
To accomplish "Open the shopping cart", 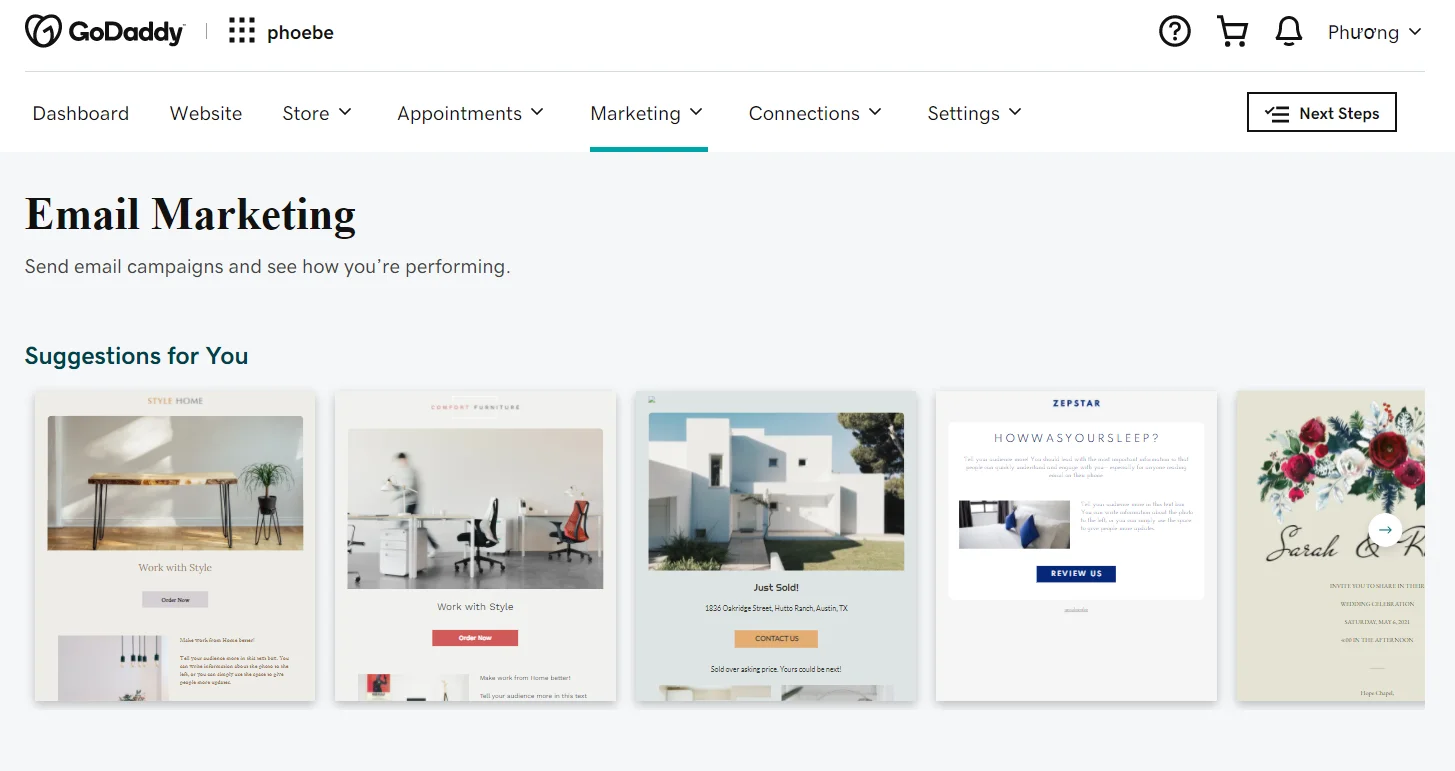I will (x=1232, y=32).
